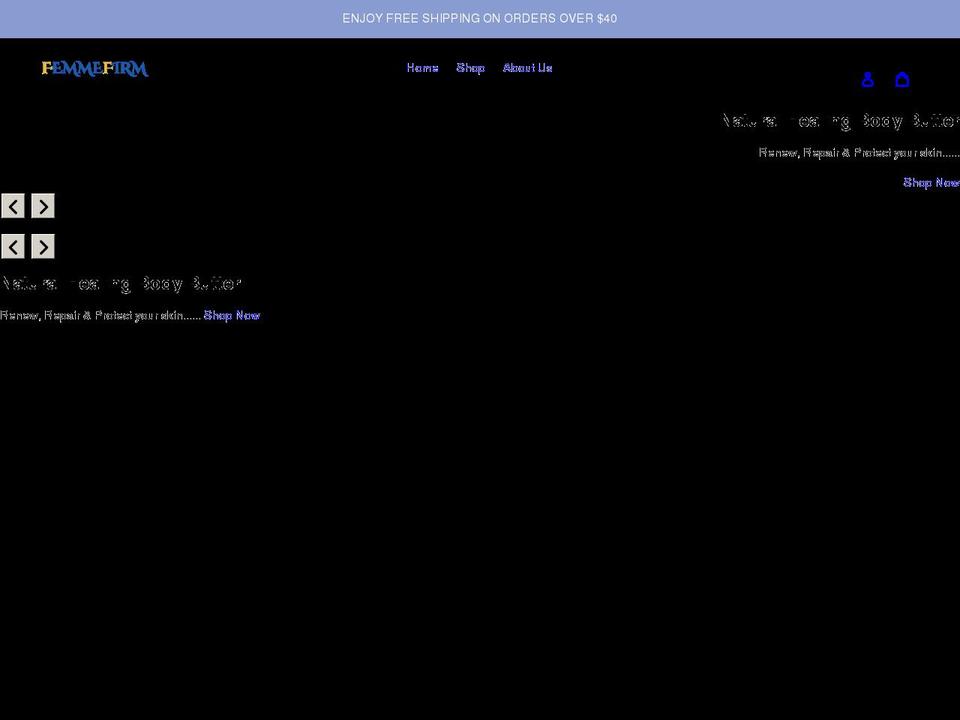Open the About Us menu item

point(527,68)
